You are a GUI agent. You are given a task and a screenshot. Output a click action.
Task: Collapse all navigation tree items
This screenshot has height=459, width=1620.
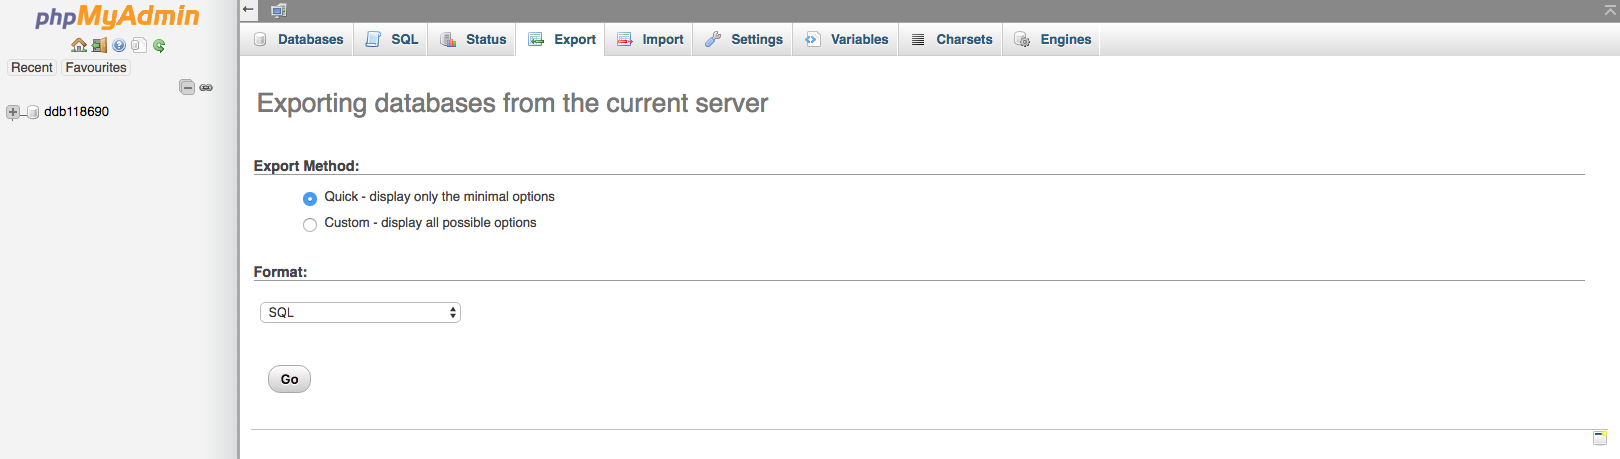(x=187, y=87)
